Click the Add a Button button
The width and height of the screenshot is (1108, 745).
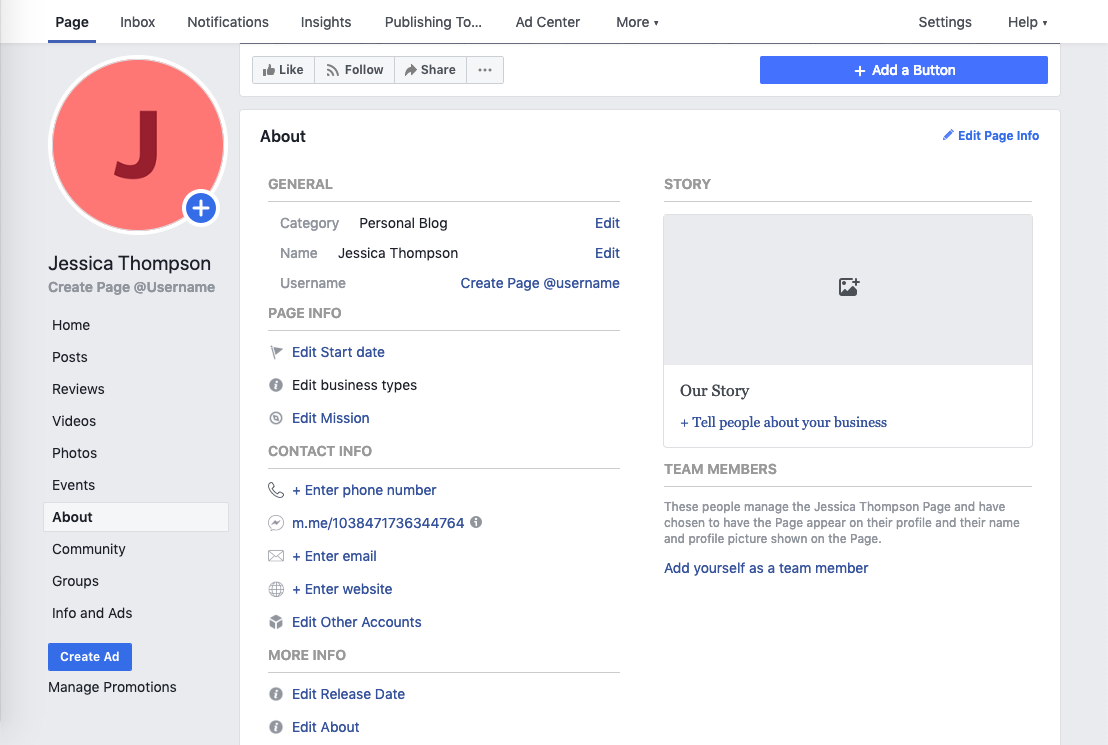(x=904, y=70)
